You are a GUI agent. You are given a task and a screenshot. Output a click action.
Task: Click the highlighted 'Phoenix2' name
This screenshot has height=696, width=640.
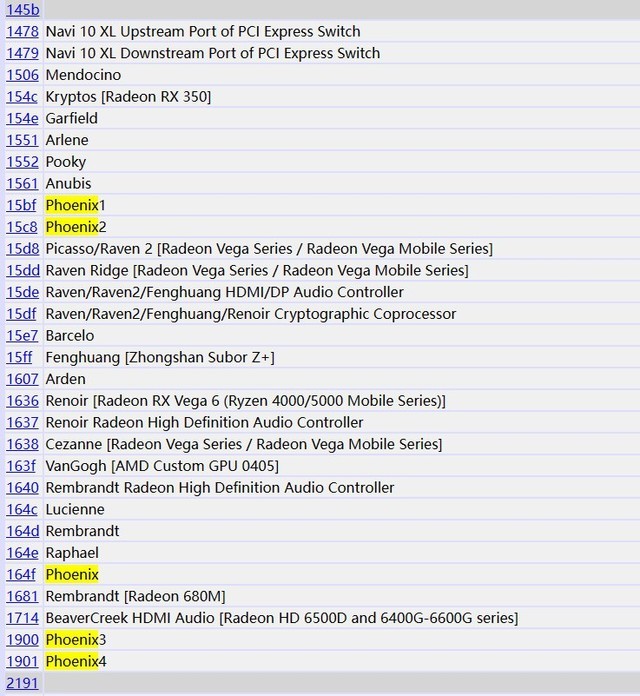point(76,227)
